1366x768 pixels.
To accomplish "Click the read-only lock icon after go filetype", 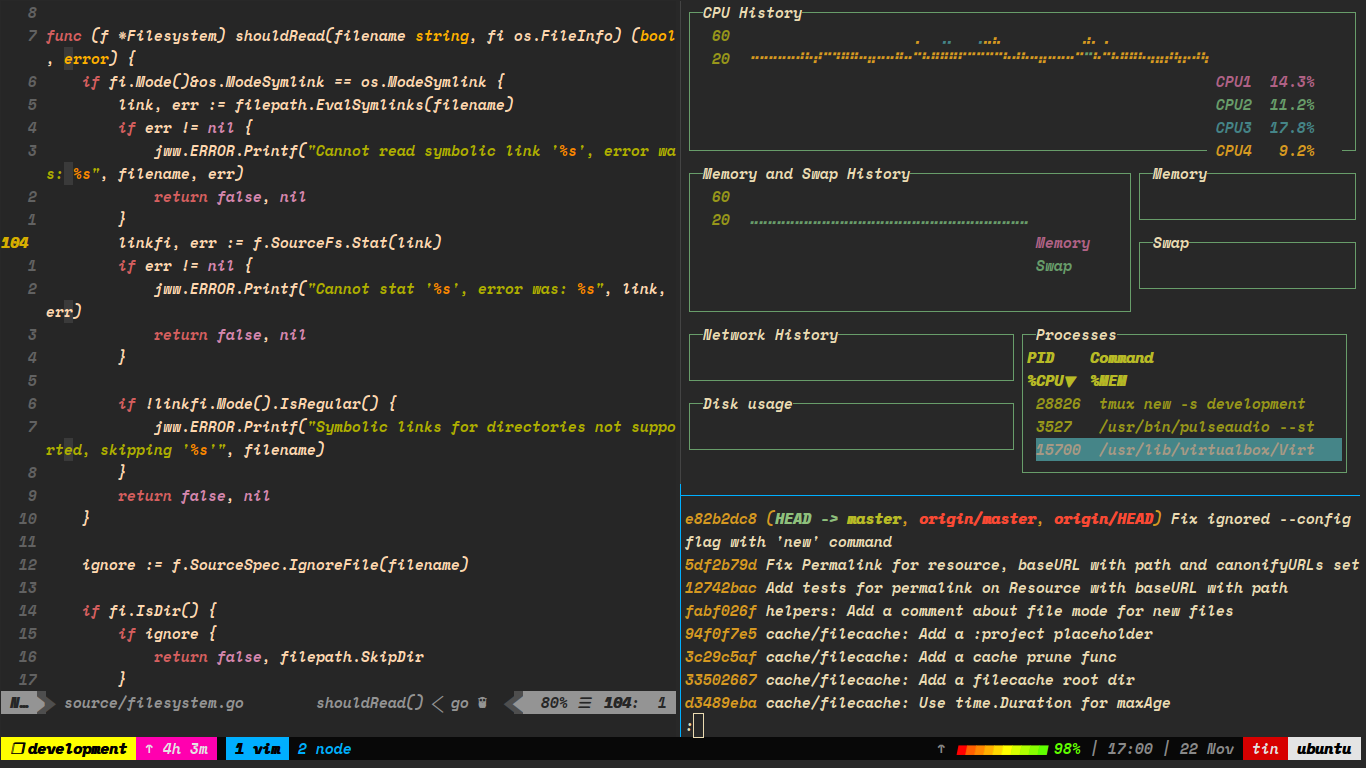I will tap(483, 703).
